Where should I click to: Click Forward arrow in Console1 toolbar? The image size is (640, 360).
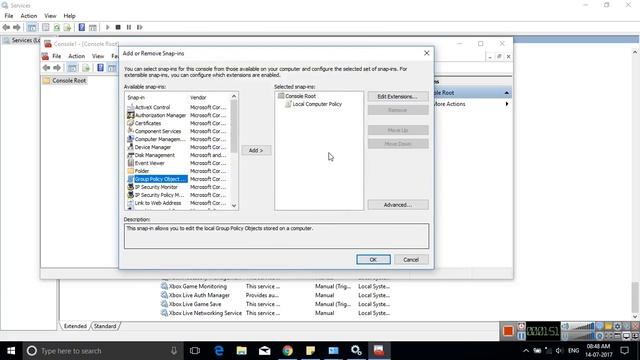pyautogui.click(x=57, y=68)
